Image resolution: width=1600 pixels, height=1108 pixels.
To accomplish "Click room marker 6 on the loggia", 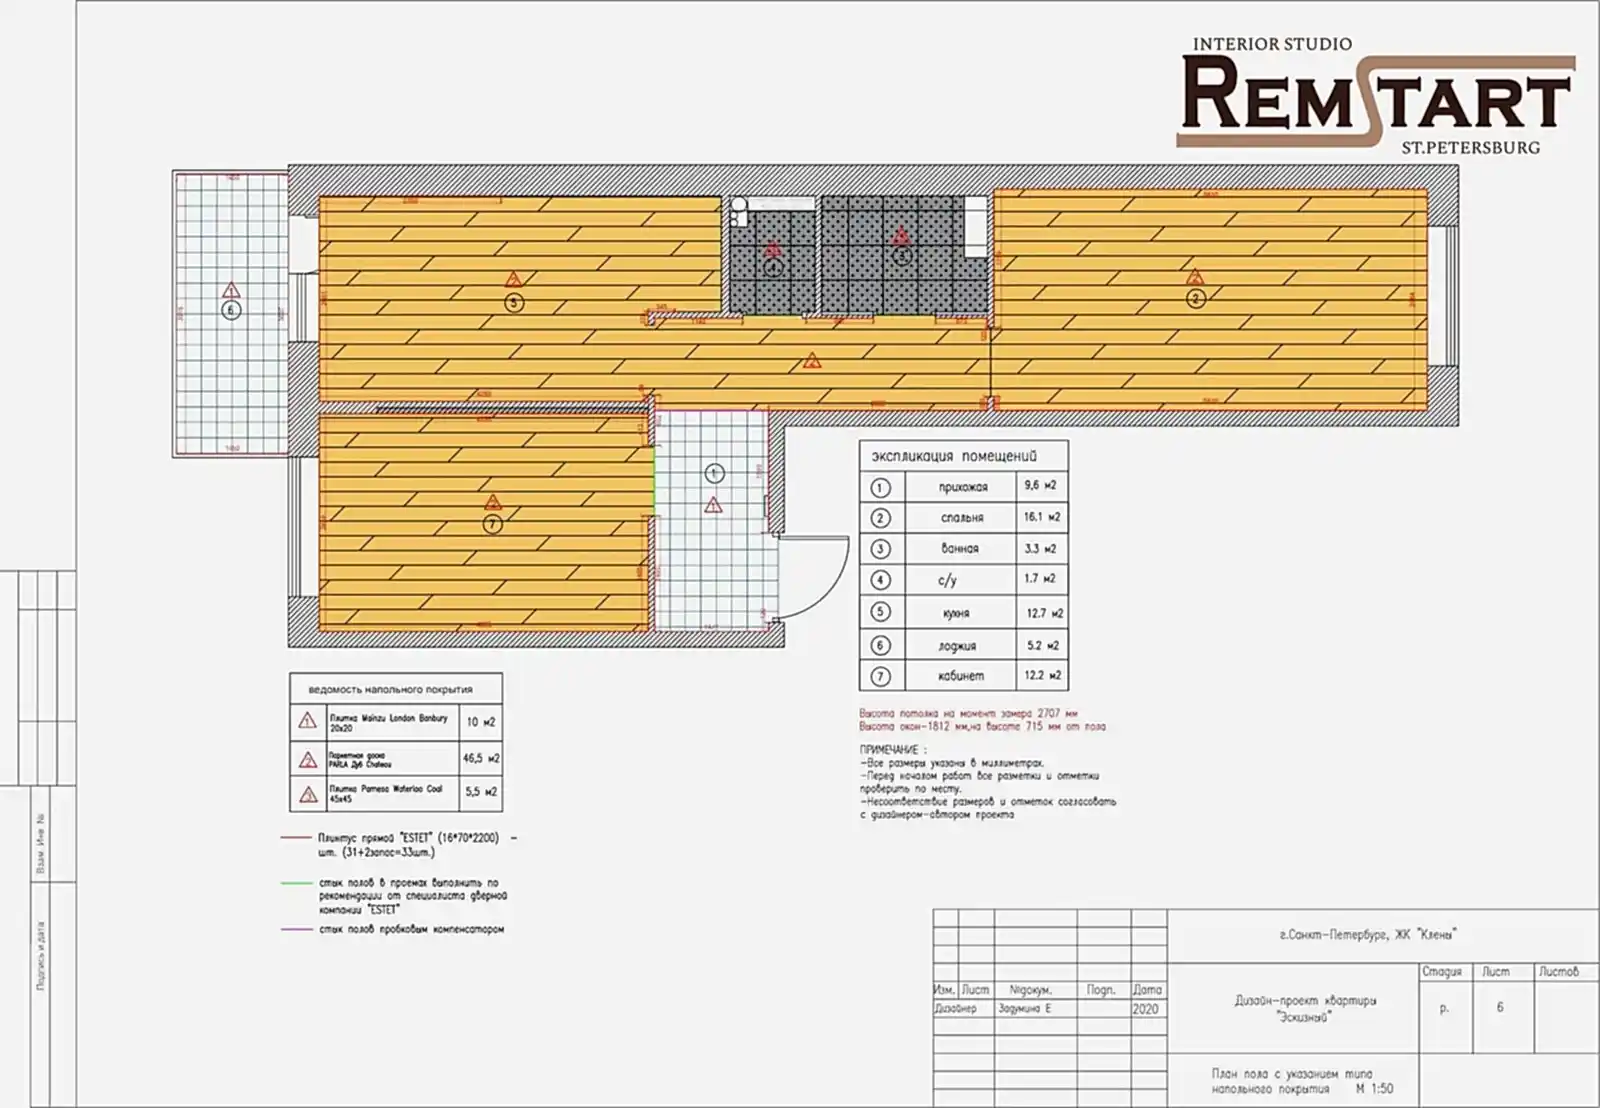I will pyautogui.click(x=231, y=310).
